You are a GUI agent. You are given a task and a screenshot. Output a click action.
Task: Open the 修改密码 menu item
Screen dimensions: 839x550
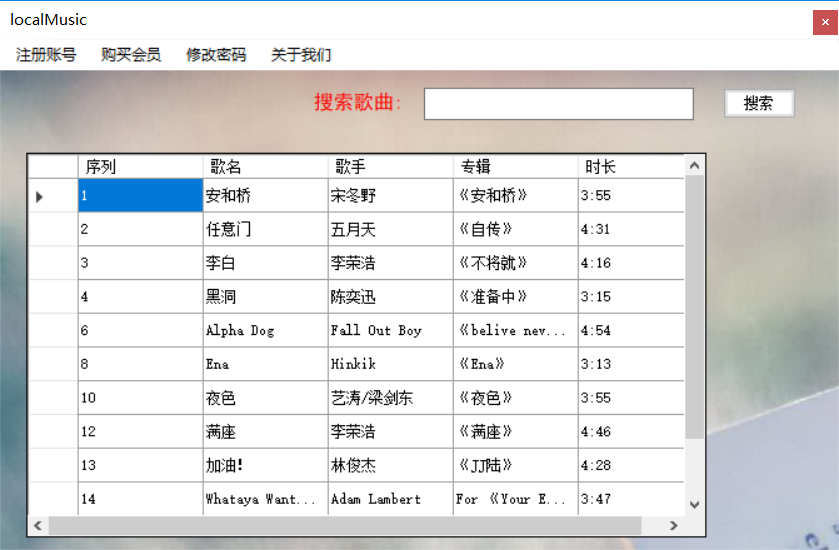(216, 55)
